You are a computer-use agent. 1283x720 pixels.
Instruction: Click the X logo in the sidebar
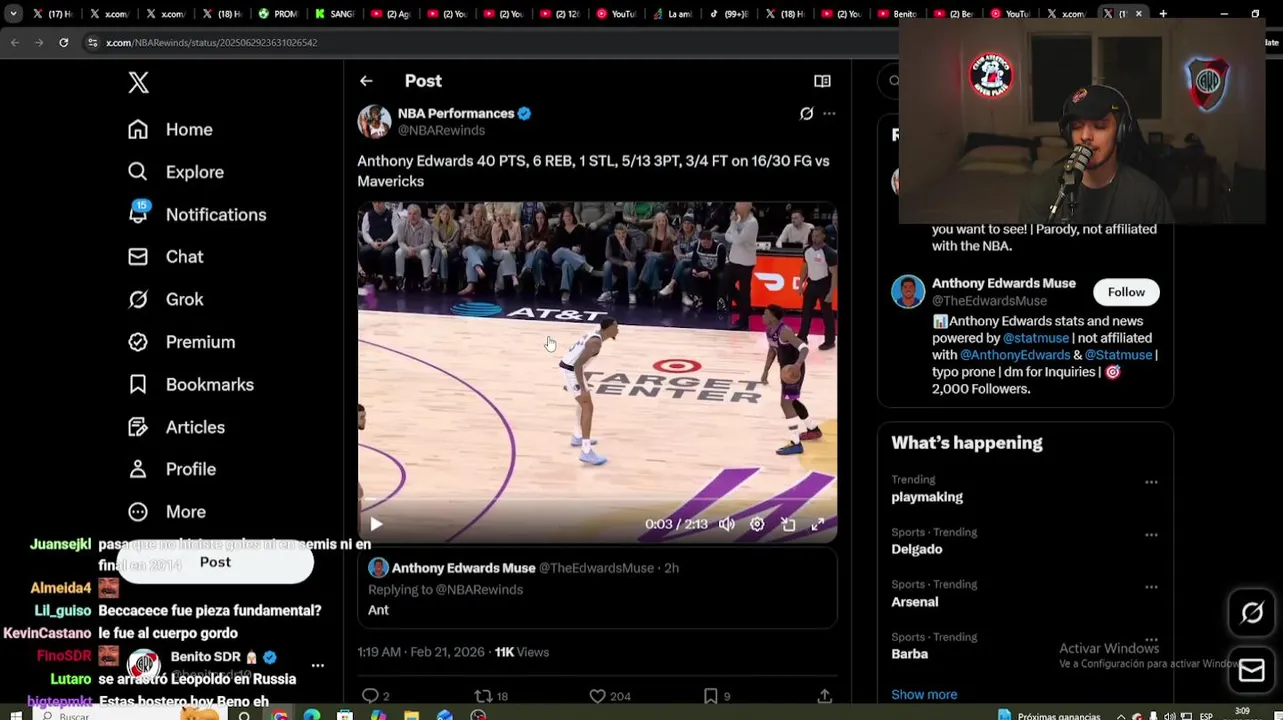[x=139, y=83]
